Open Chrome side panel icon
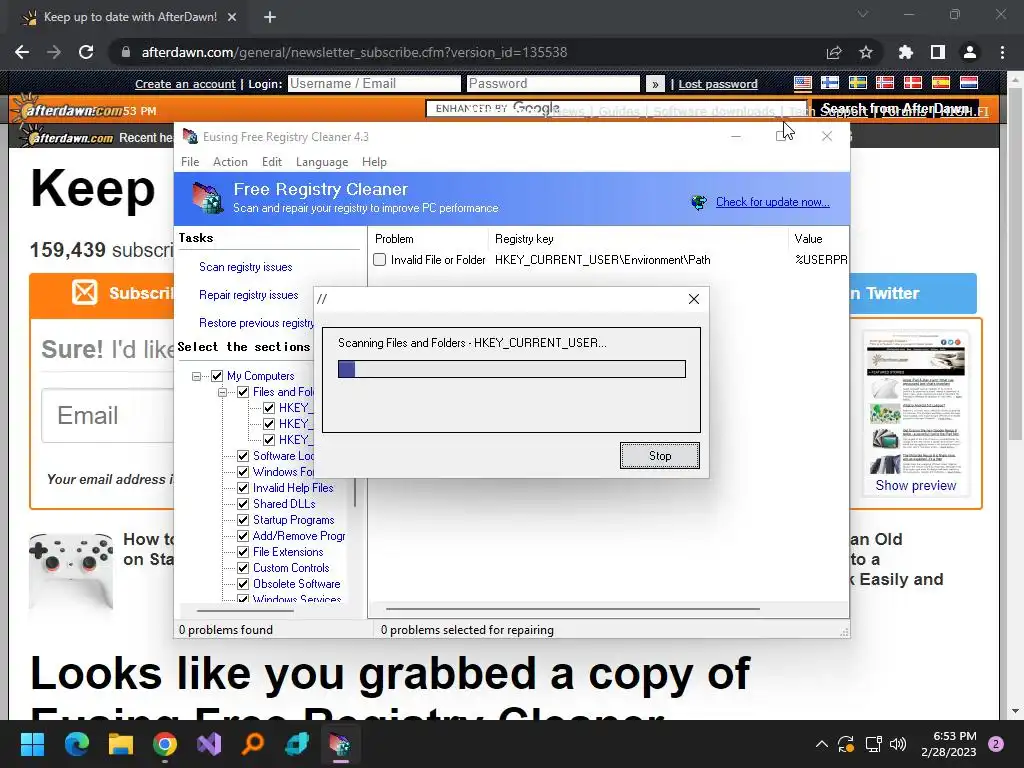This screenshot has height=768, width=1024. [x=938, y=52]
